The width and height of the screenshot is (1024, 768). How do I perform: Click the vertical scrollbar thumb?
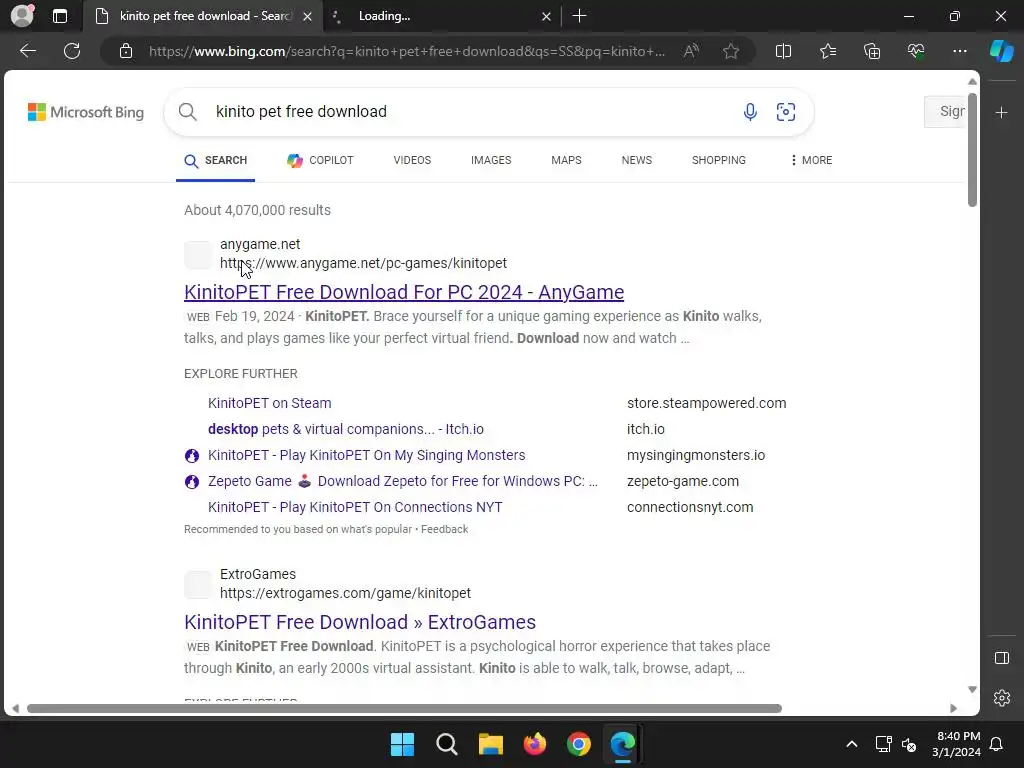tap(972, 150)
